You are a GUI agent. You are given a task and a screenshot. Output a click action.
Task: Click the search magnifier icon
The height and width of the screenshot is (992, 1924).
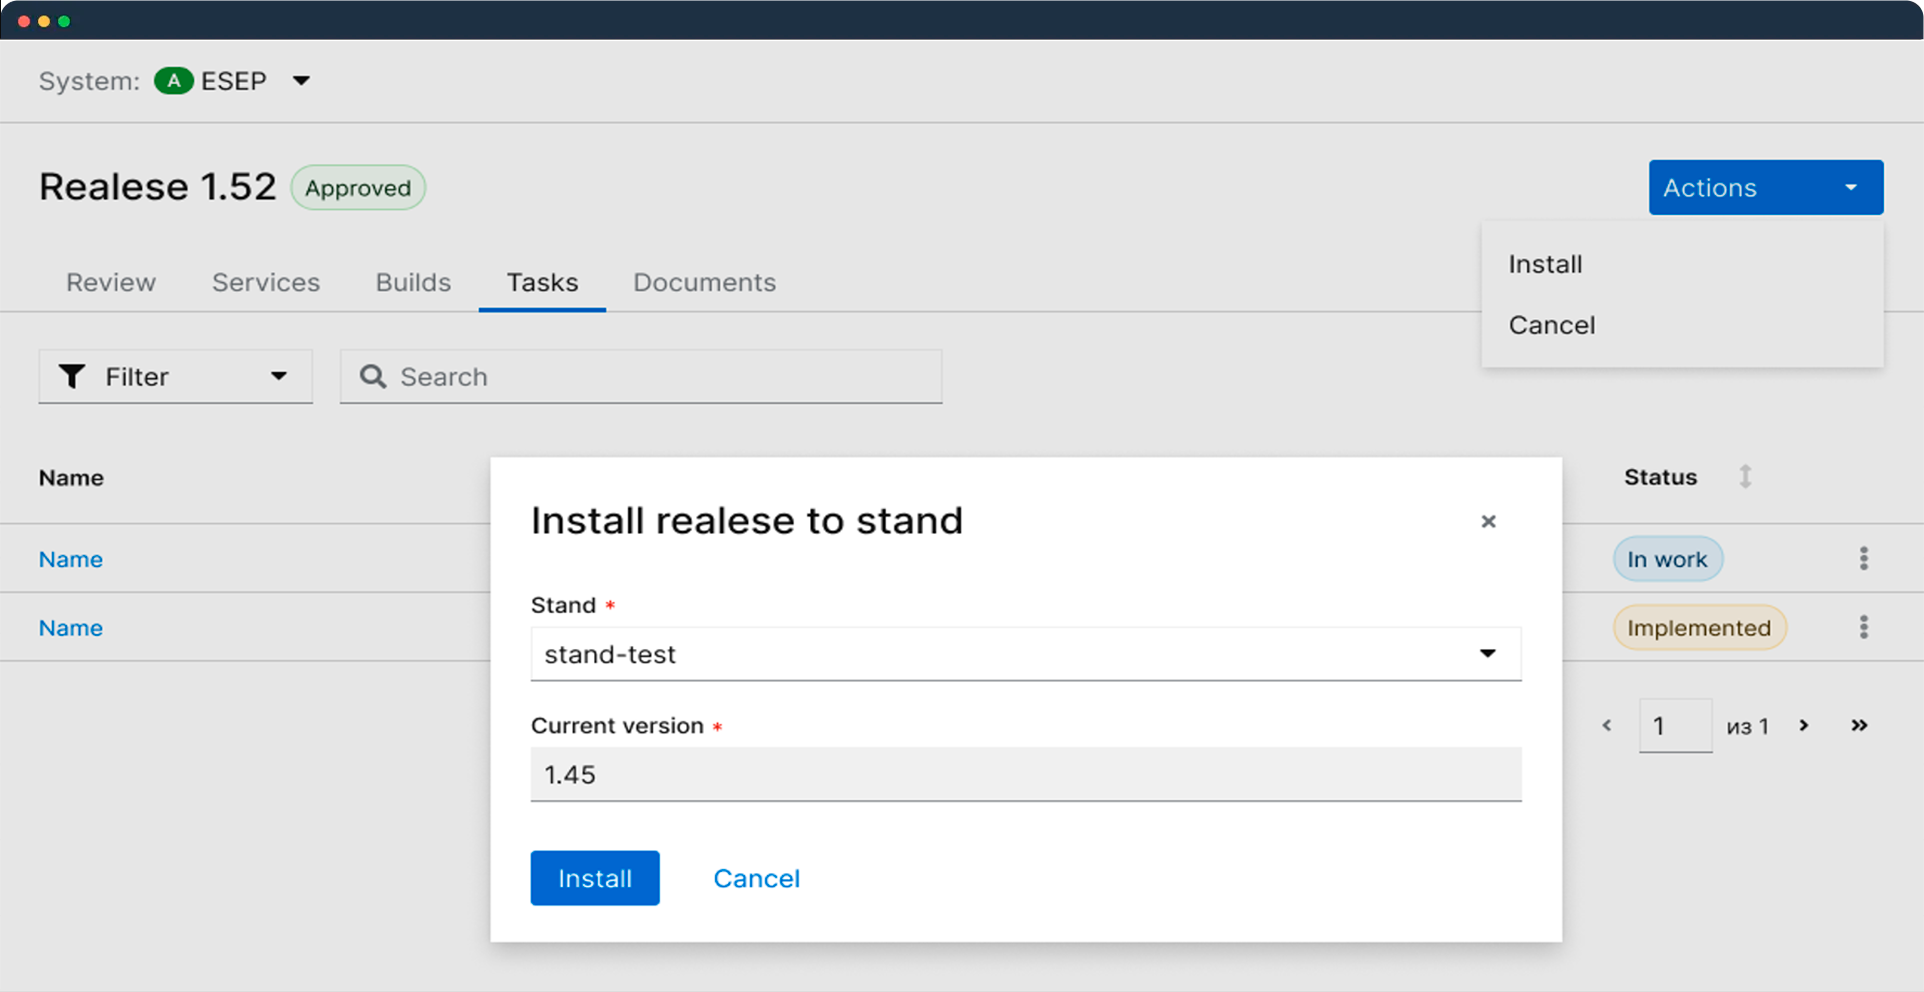372,376
